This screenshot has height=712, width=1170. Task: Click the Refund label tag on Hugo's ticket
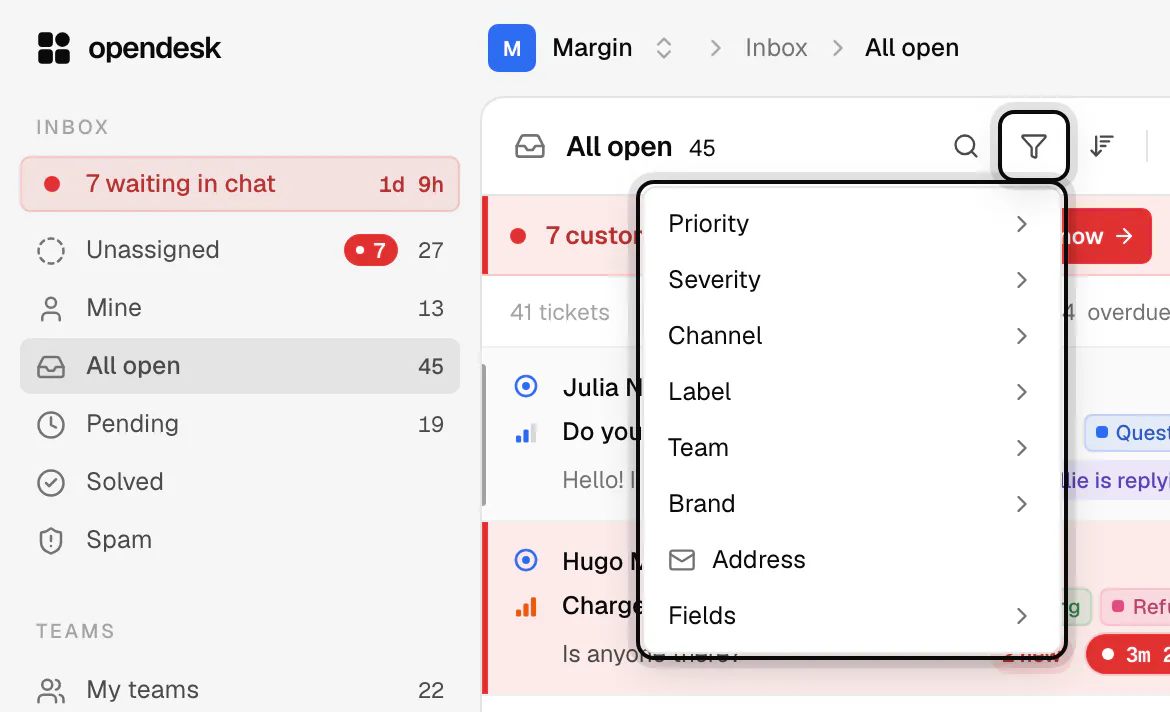click(x=1135, y=607)
